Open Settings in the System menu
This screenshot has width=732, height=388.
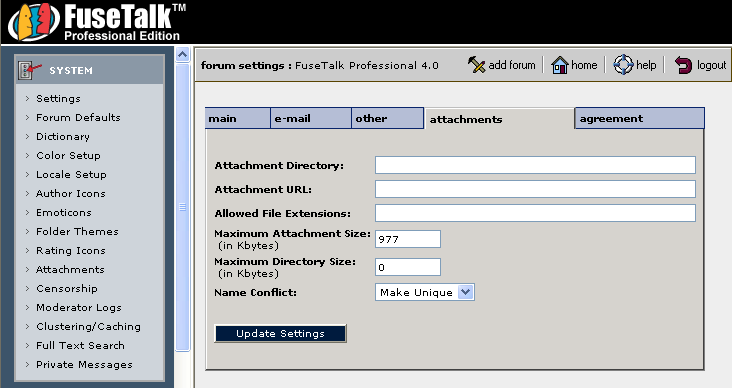pos(58,99)
